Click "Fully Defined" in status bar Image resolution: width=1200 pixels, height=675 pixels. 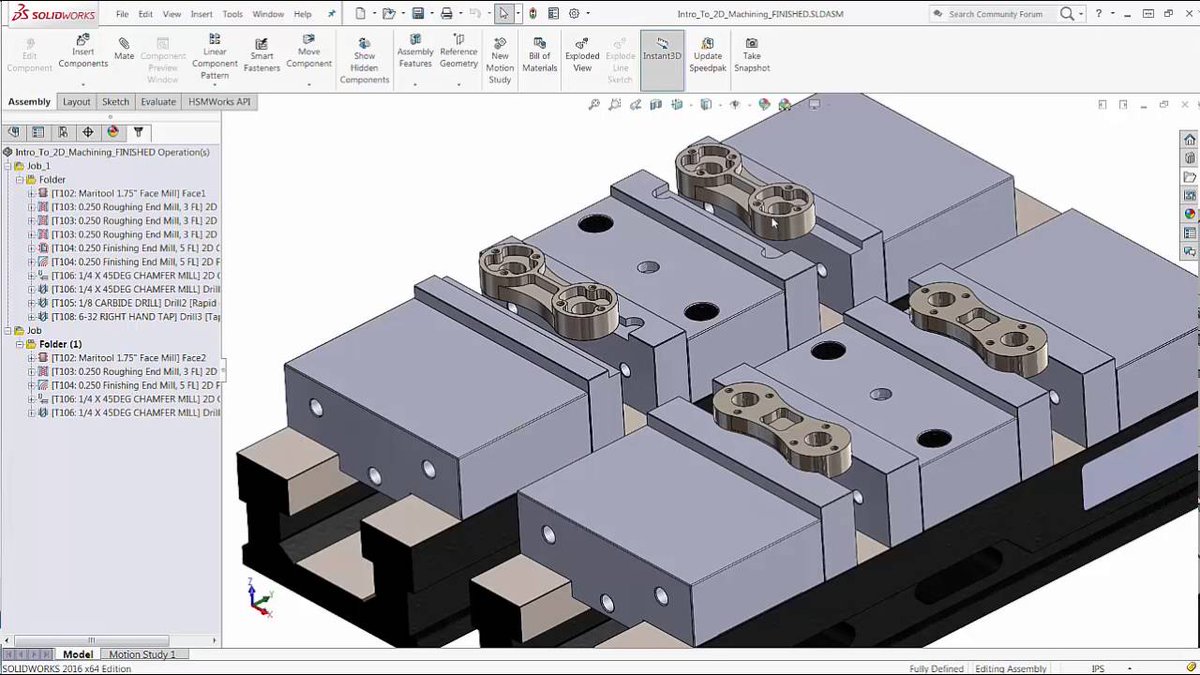(936, 669)
